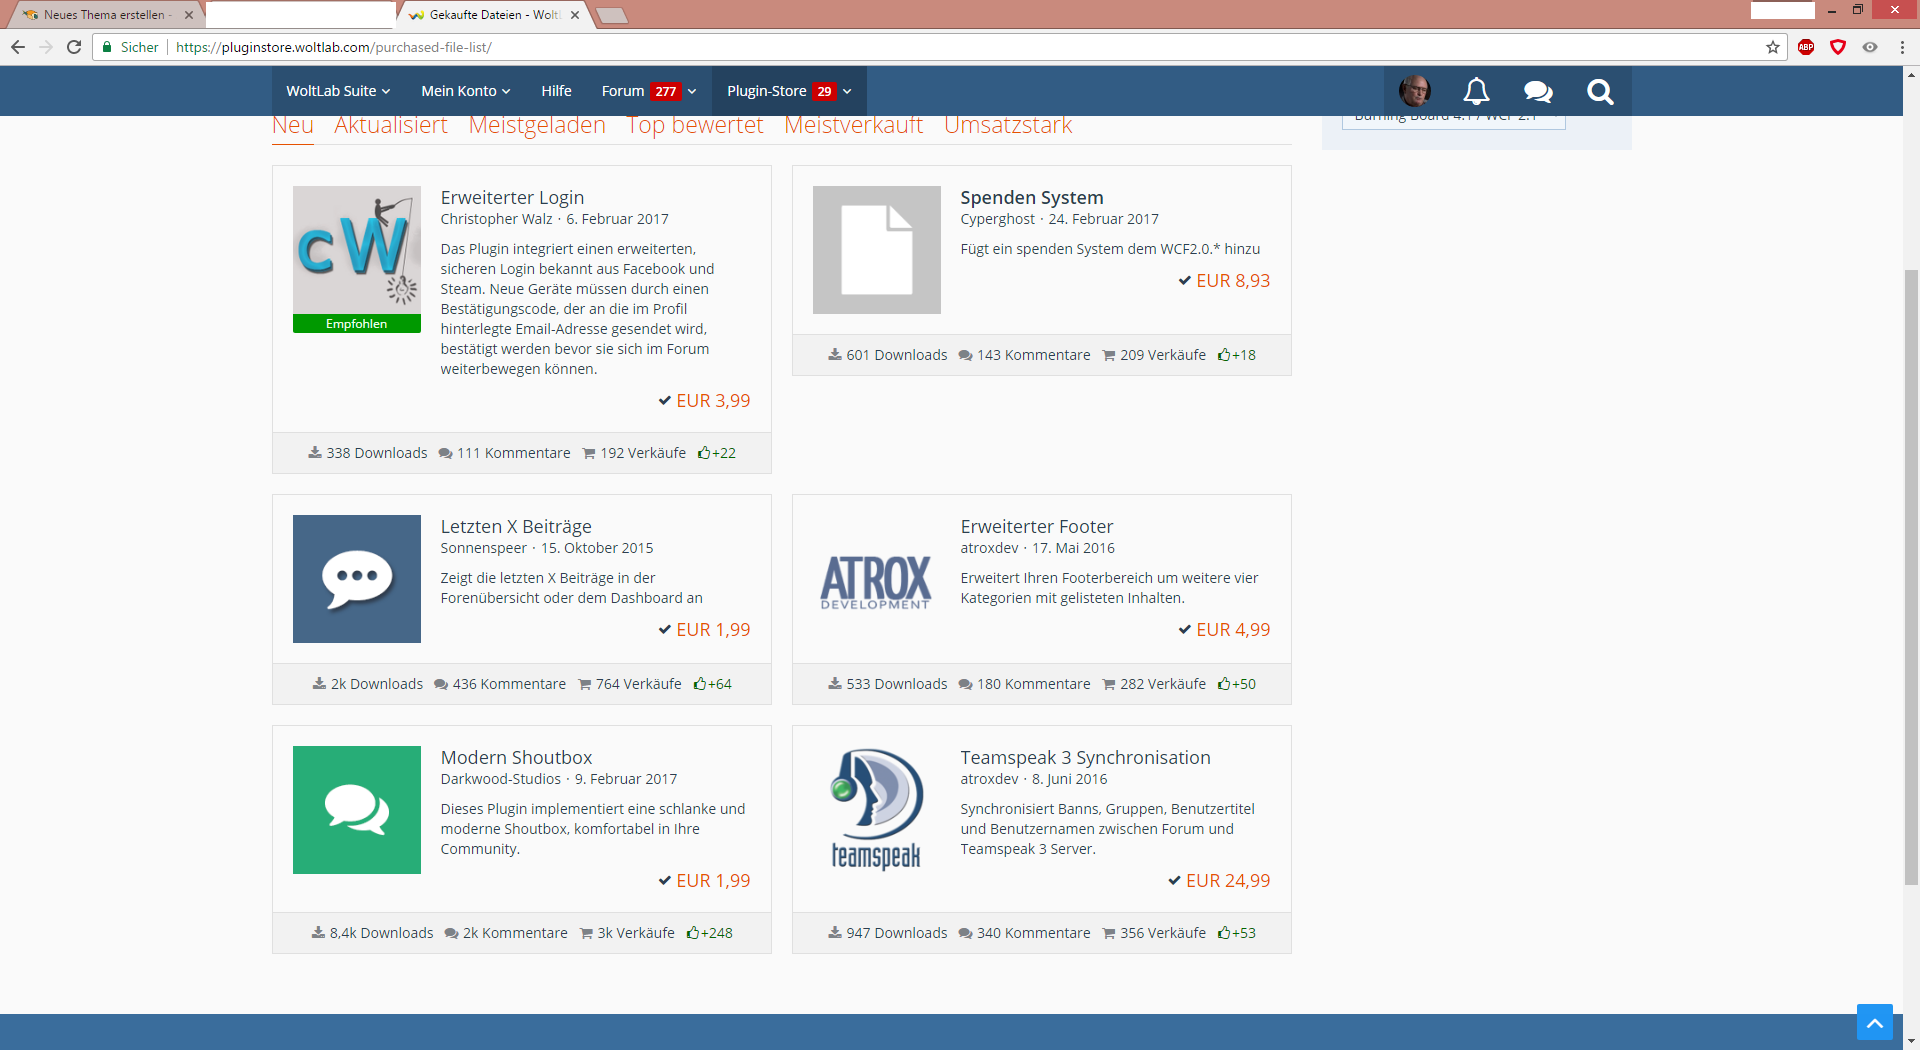Viewport: 1920px width, 1050px height.
Task: Open the conversations chat bubble icon
Action: pyautogui.click(x=1537, y=91)
